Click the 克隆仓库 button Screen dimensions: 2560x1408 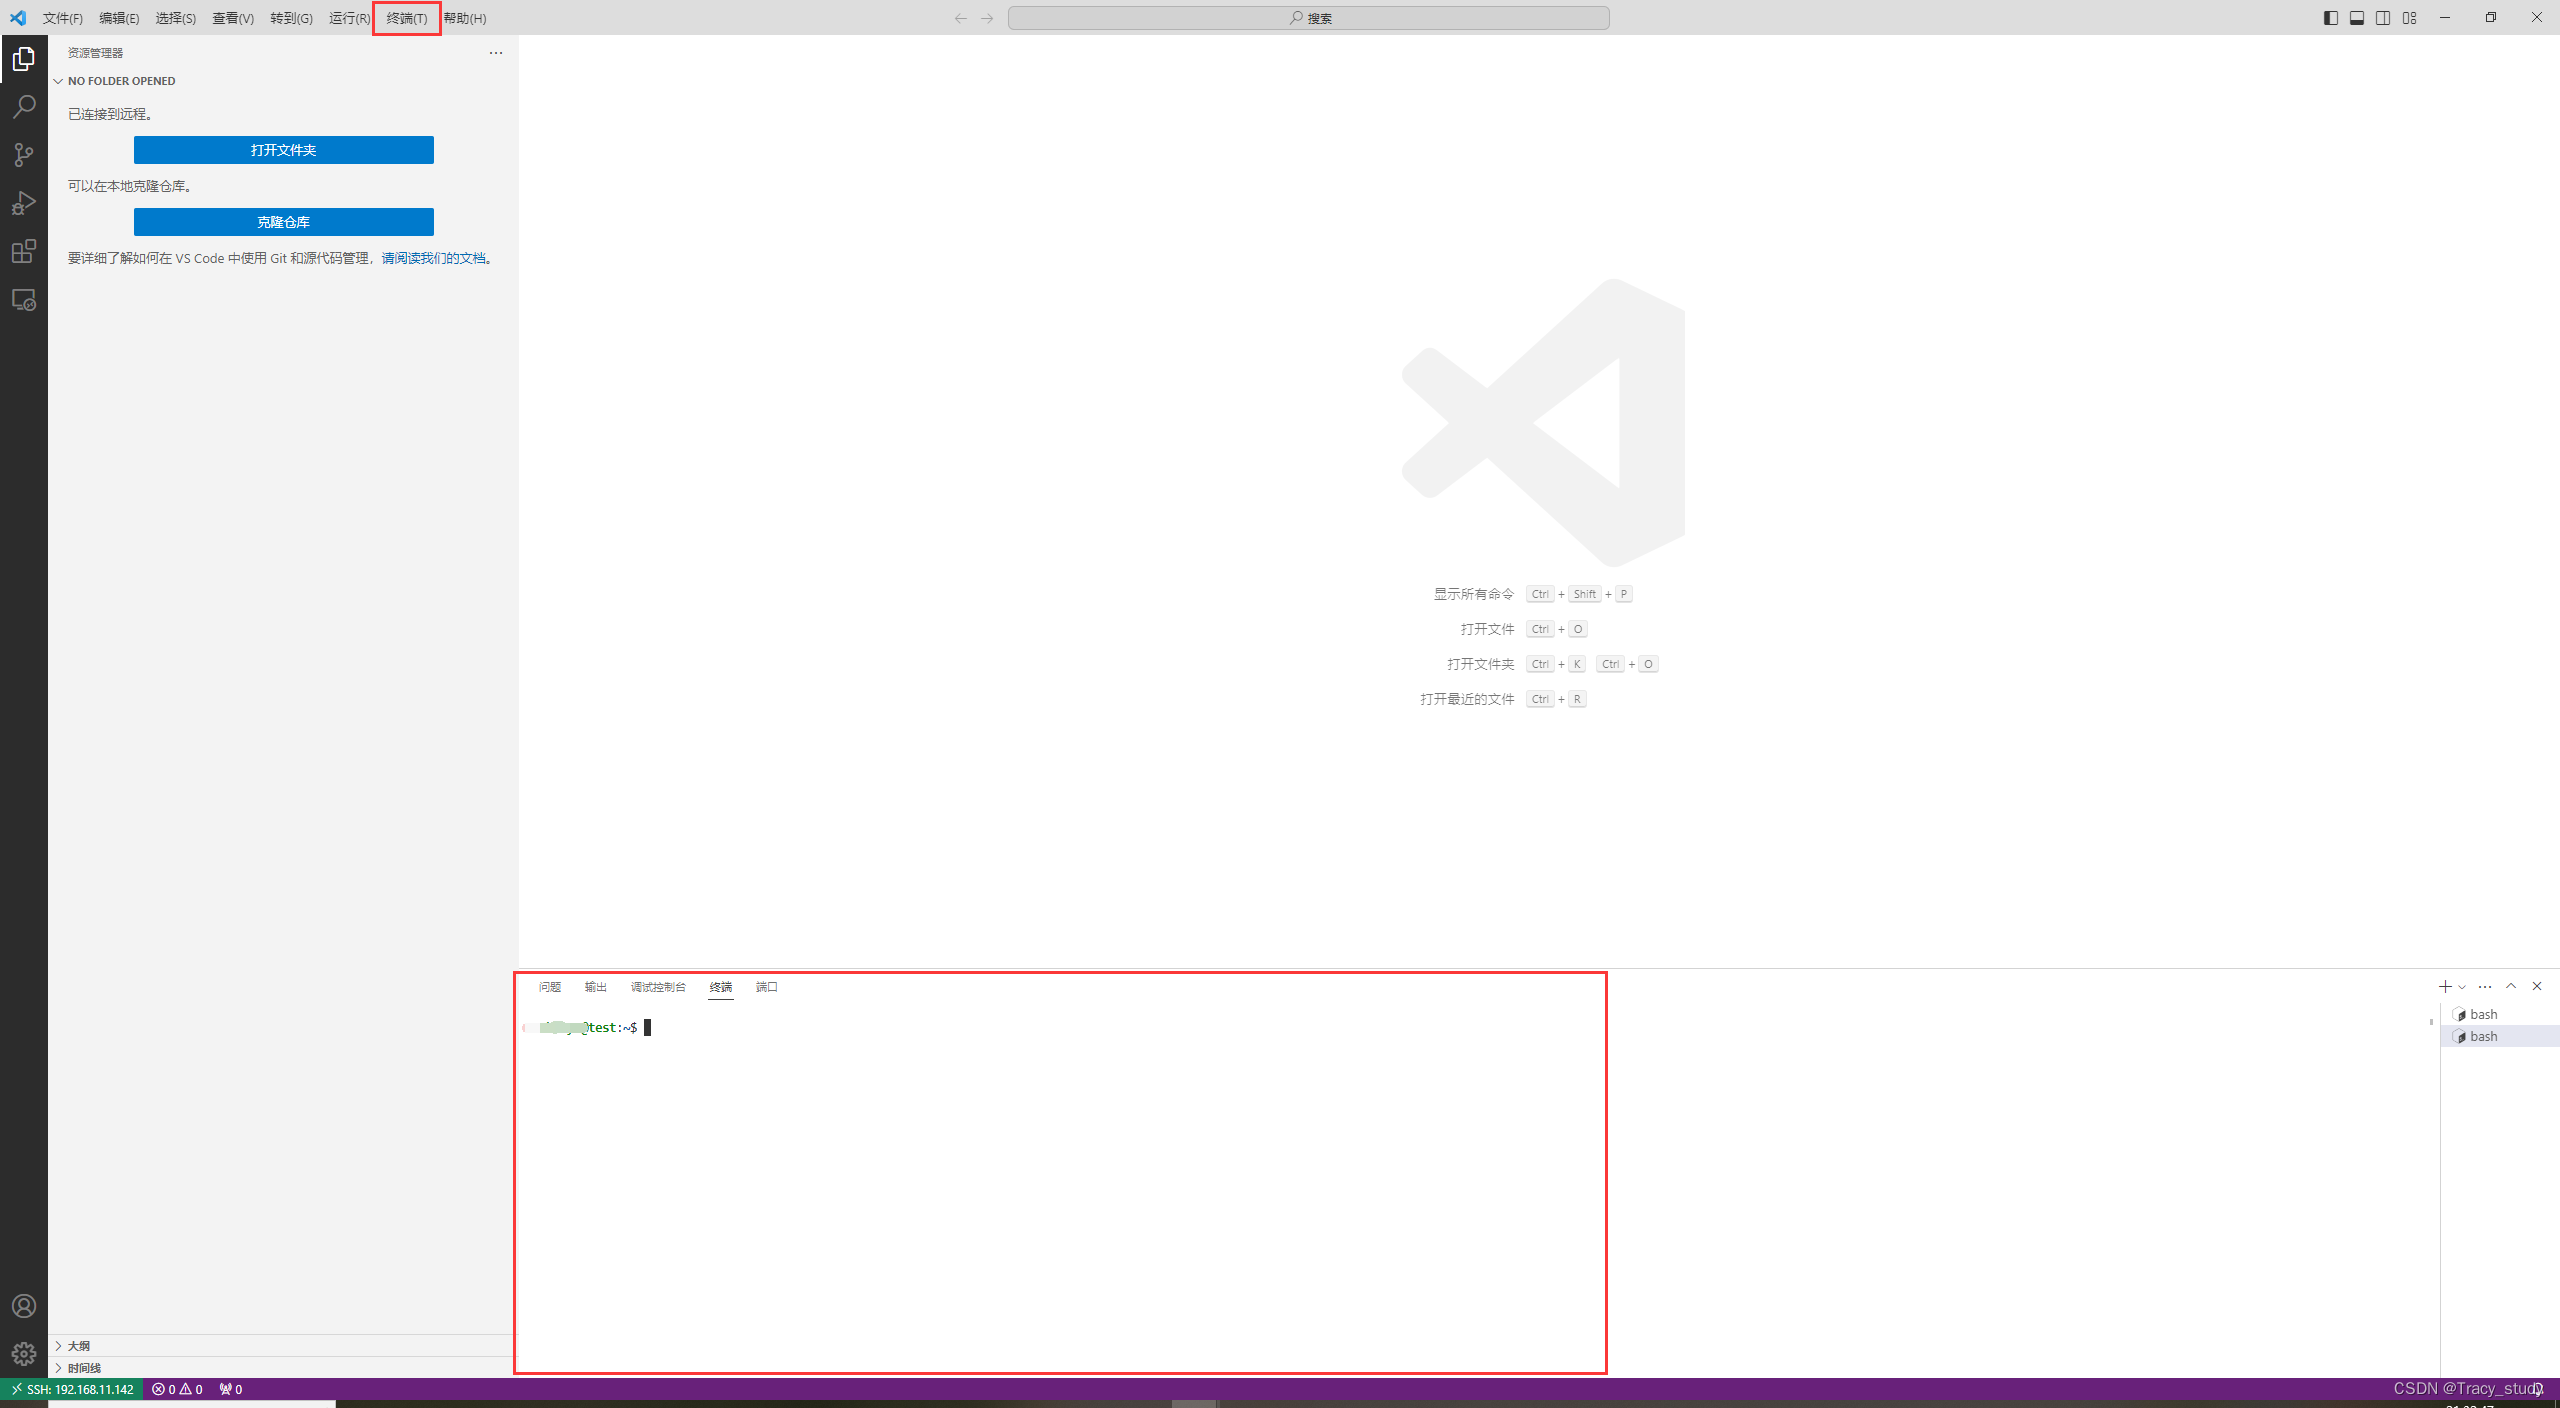click(284, 222)
